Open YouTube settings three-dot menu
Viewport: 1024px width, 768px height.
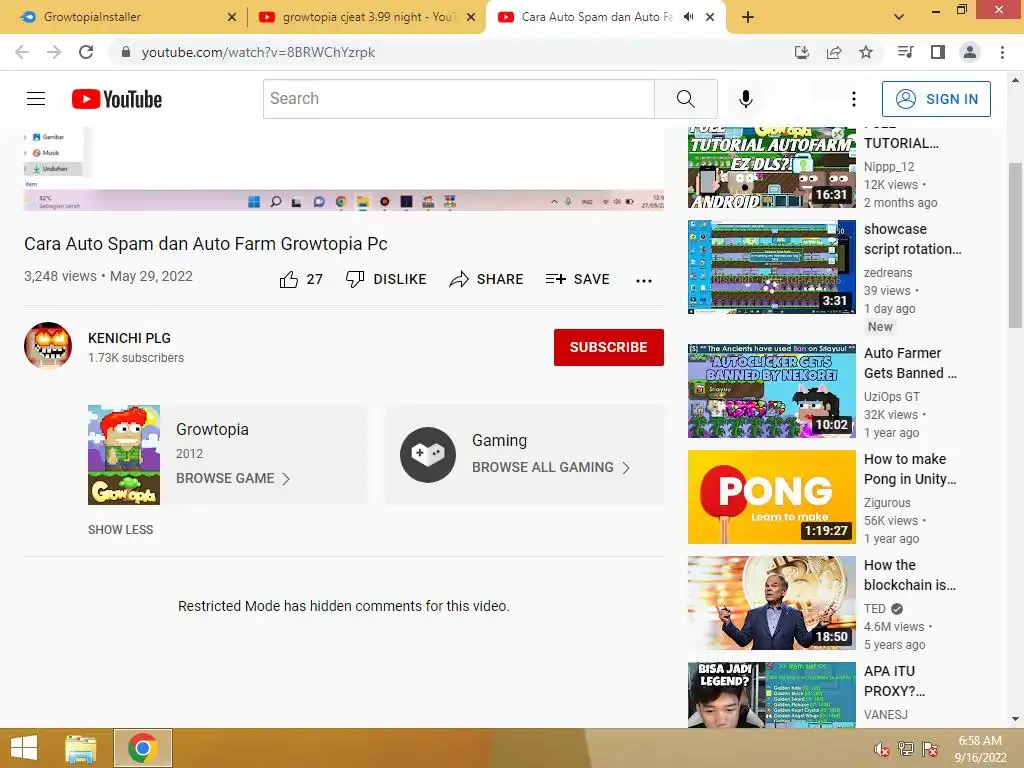[x=854, y=99]
